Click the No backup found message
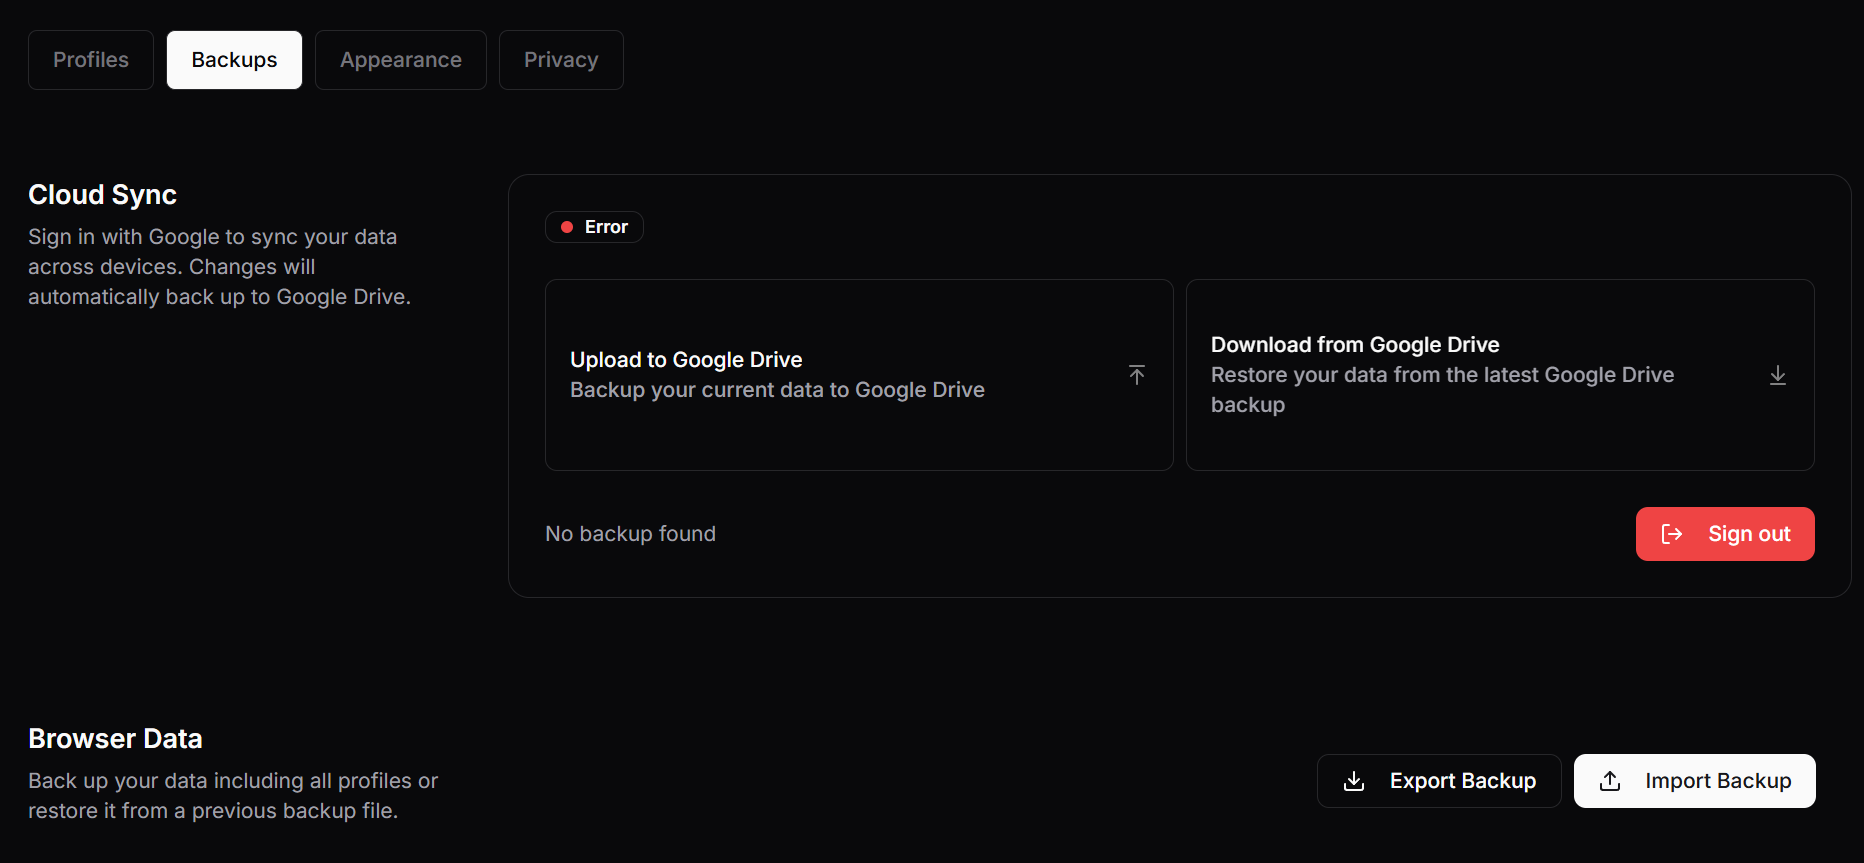This screenshot has height=863, width=1864. coord(630,534)
